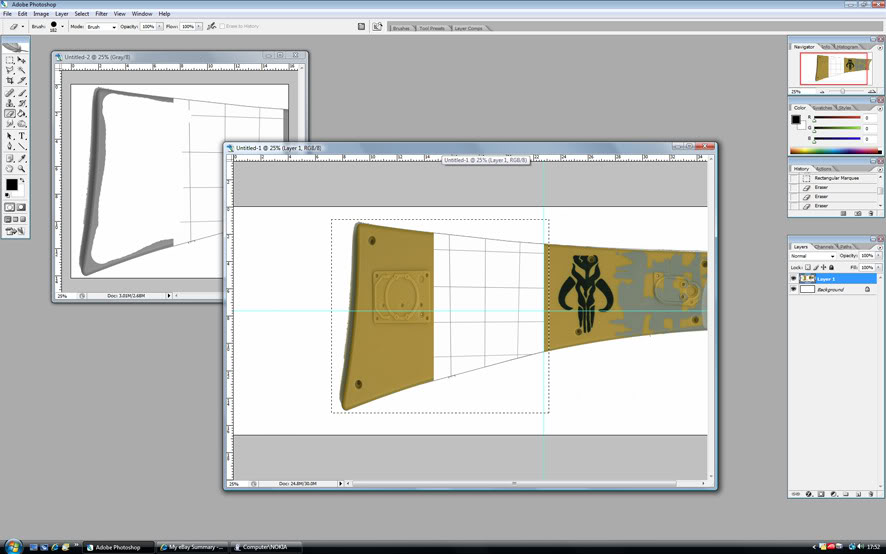Click the new snapshot icon in History panel
This screenshot has height=554, width=886.
click(857, 213)
